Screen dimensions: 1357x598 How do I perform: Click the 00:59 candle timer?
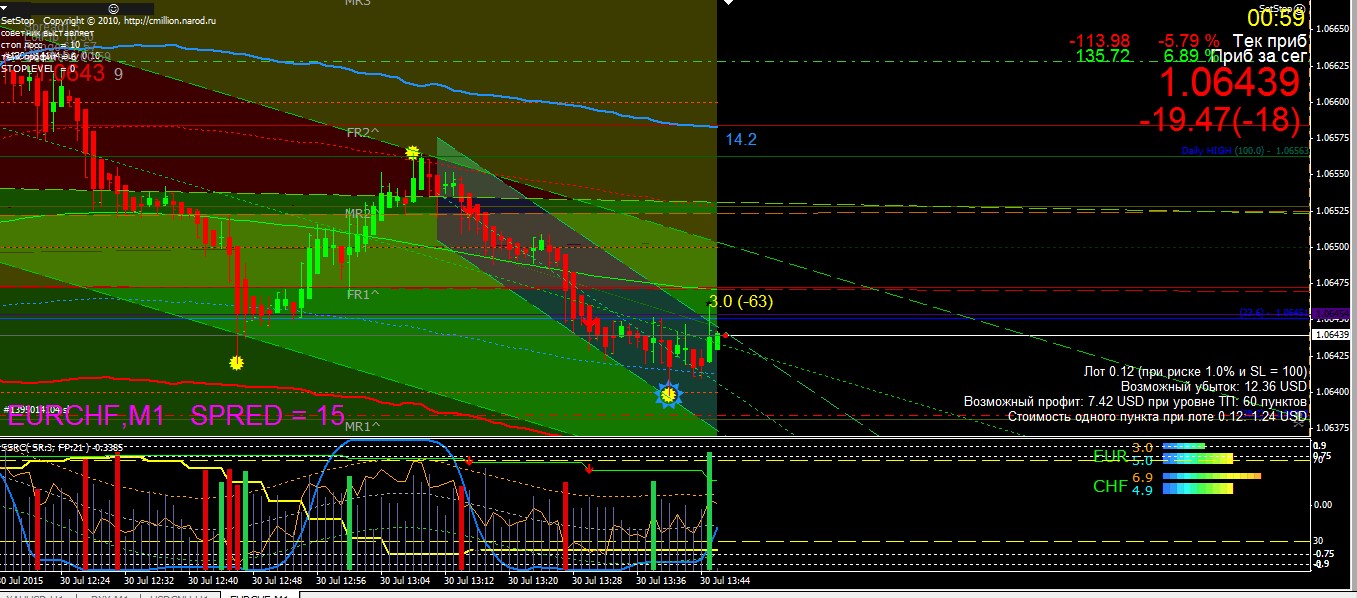(1275, 17)
